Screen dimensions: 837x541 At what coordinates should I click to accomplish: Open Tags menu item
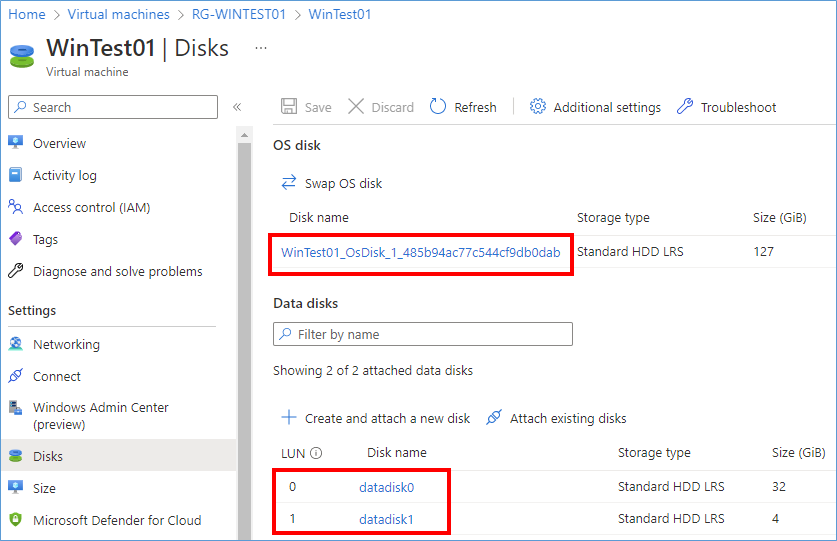[45, 240]
